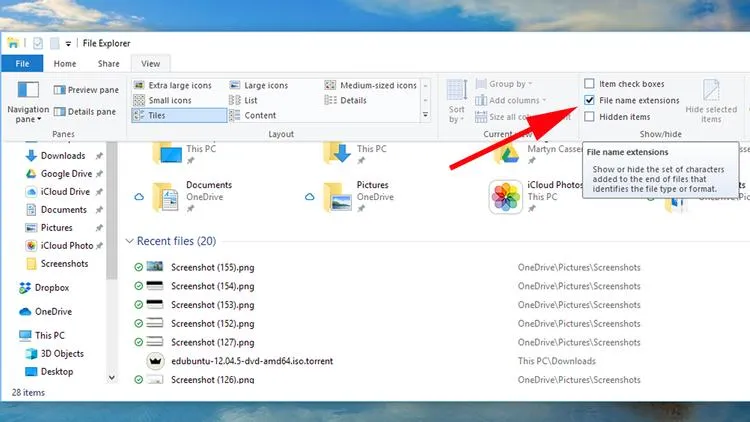Viewport: 750px width, 422px height.
Task: Select edubuntu-12.04.5-dvd-amd64.iso.torrent file
Action: 252,361
